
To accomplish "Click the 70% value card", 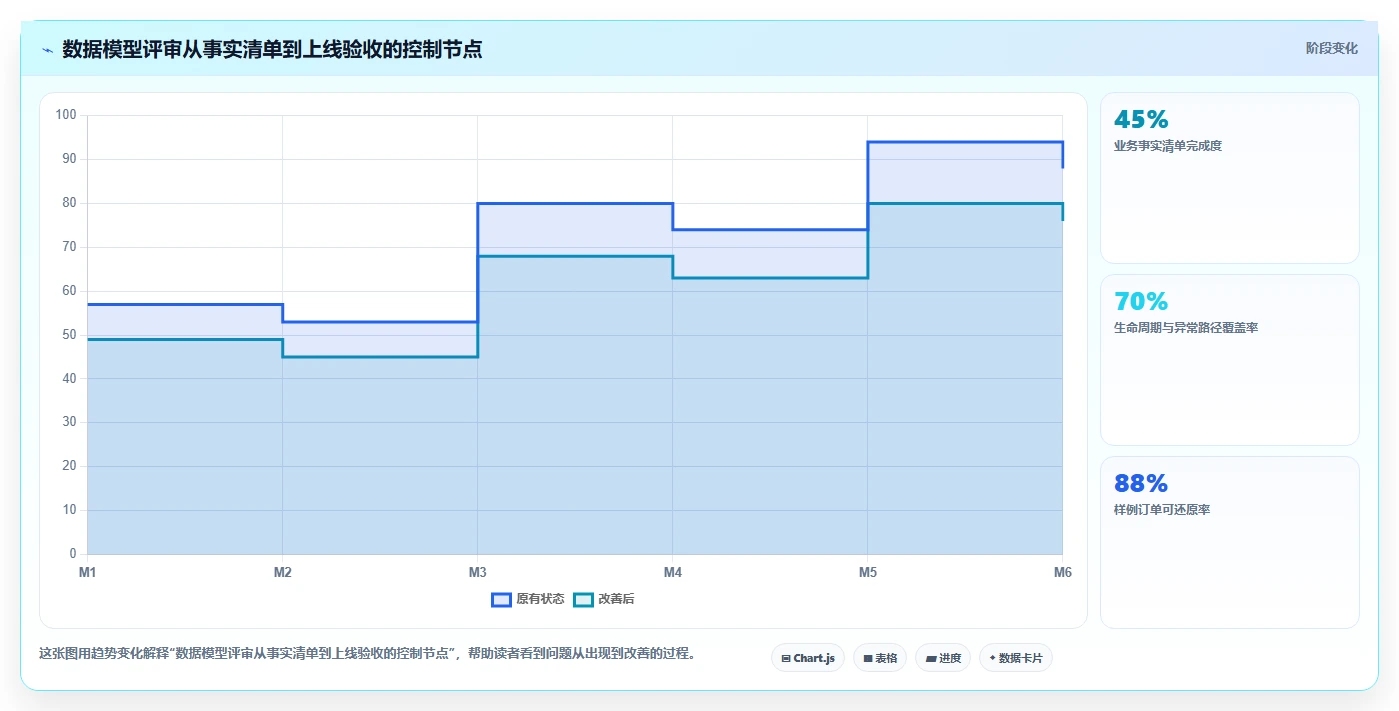I will [1229, 360].
